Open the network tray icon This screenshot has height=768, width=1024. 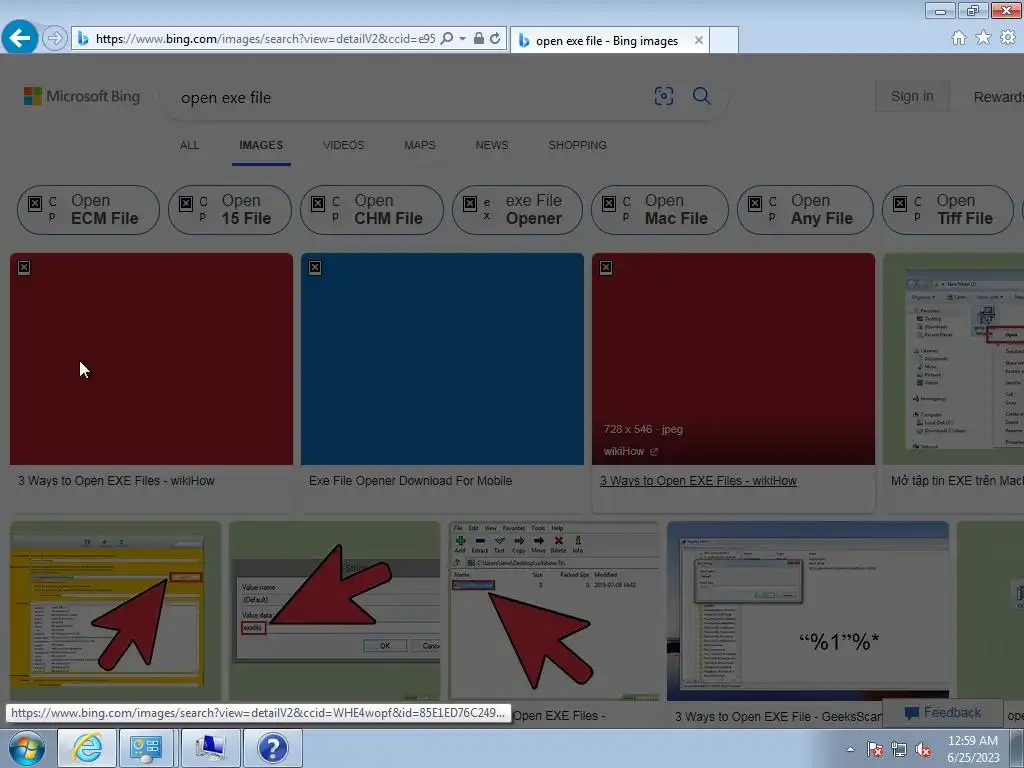tap(899, 749)
